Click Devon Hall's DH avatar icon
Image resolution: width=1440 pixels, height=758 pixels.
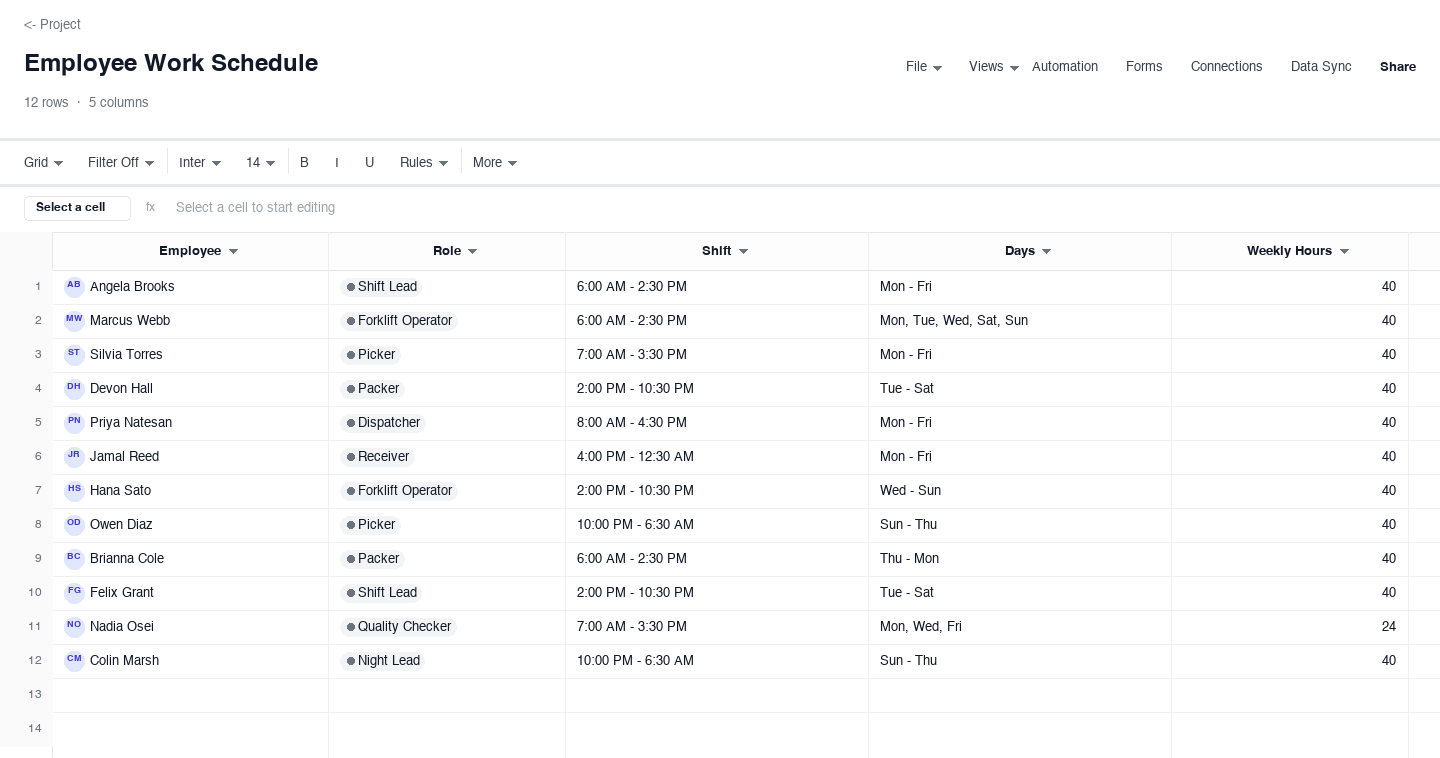point(74,389)
